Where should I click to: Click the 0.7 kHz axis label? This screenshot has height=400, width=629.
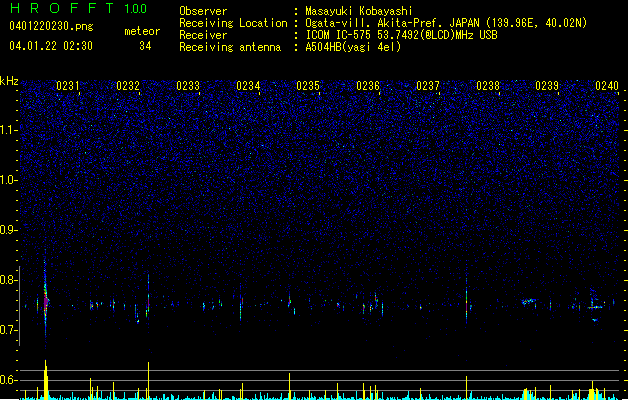(x=9, y=330)
